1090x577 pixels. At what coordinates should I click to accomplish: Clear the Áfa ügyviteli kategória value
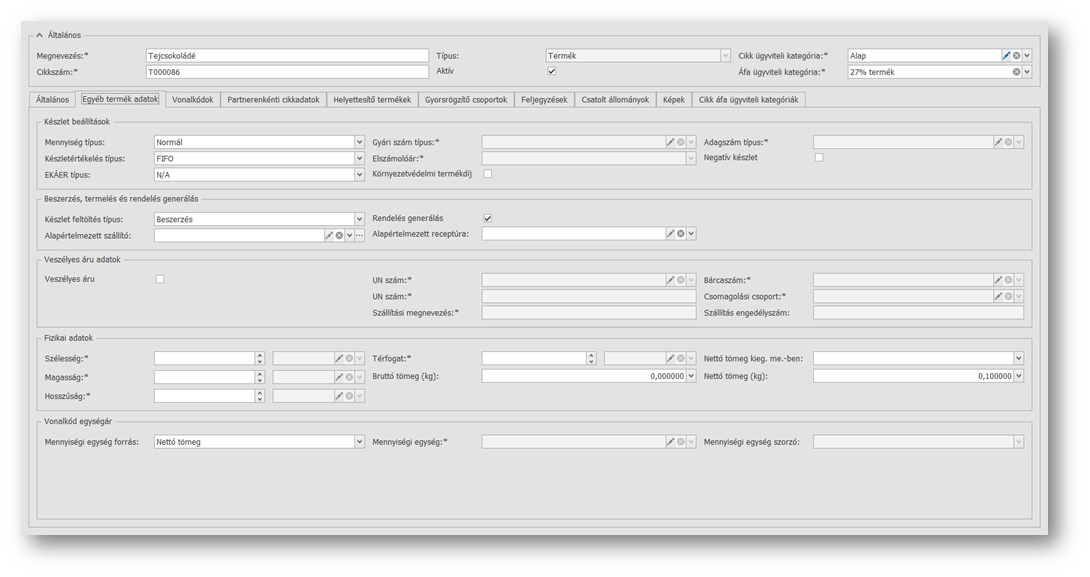(1016, 72)
